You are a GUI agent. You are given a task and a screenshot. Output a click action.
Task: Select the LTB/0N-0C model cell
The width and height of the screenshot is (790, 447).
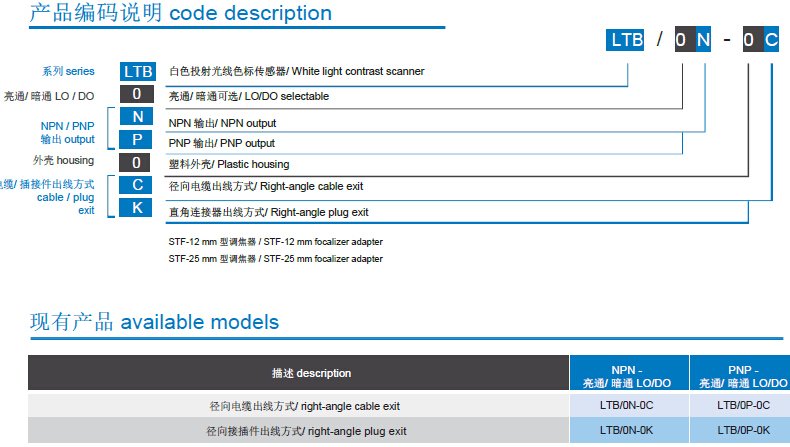627,405
